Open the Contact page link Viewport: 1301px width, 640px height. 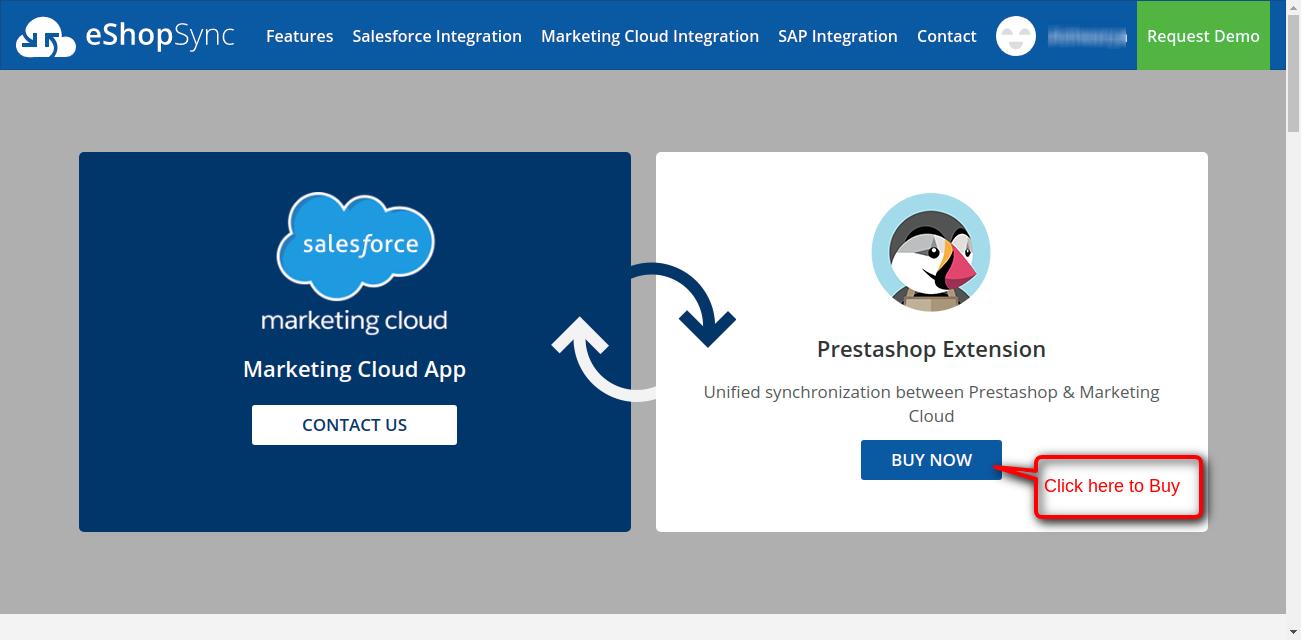tap(946, 36)
